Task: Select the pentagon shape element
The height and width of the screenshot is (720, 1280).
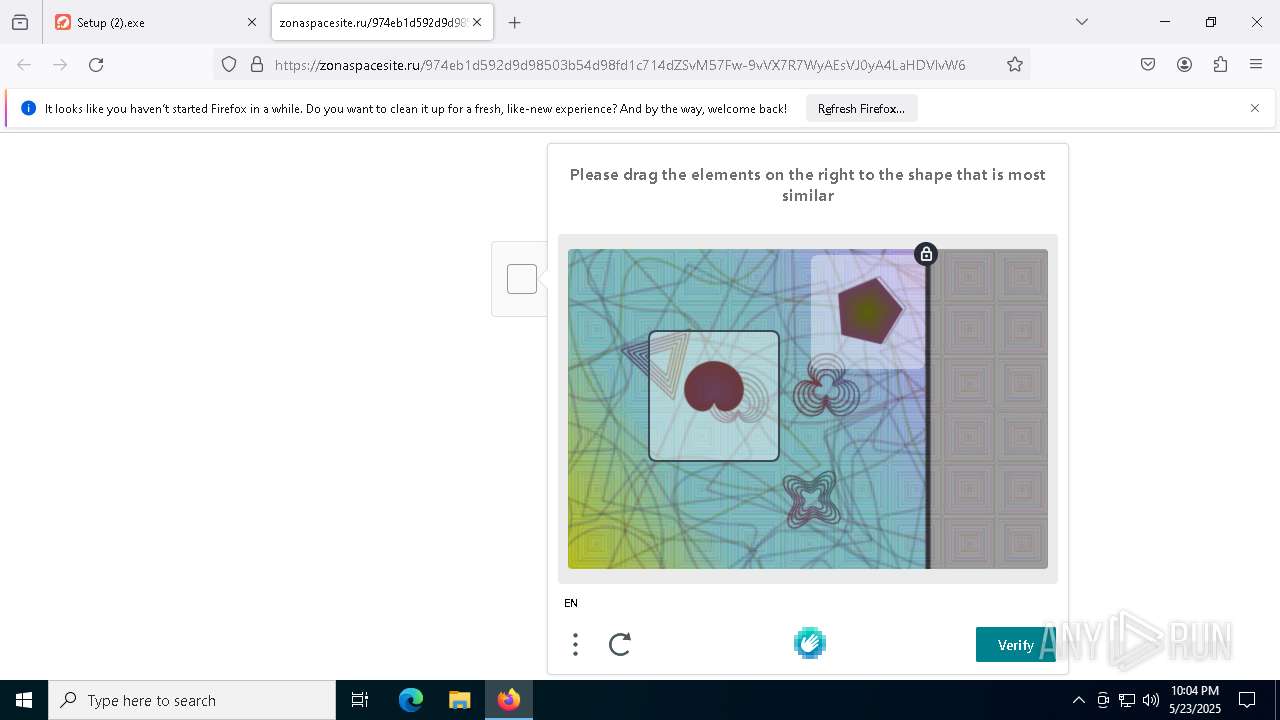Action: 869,311
